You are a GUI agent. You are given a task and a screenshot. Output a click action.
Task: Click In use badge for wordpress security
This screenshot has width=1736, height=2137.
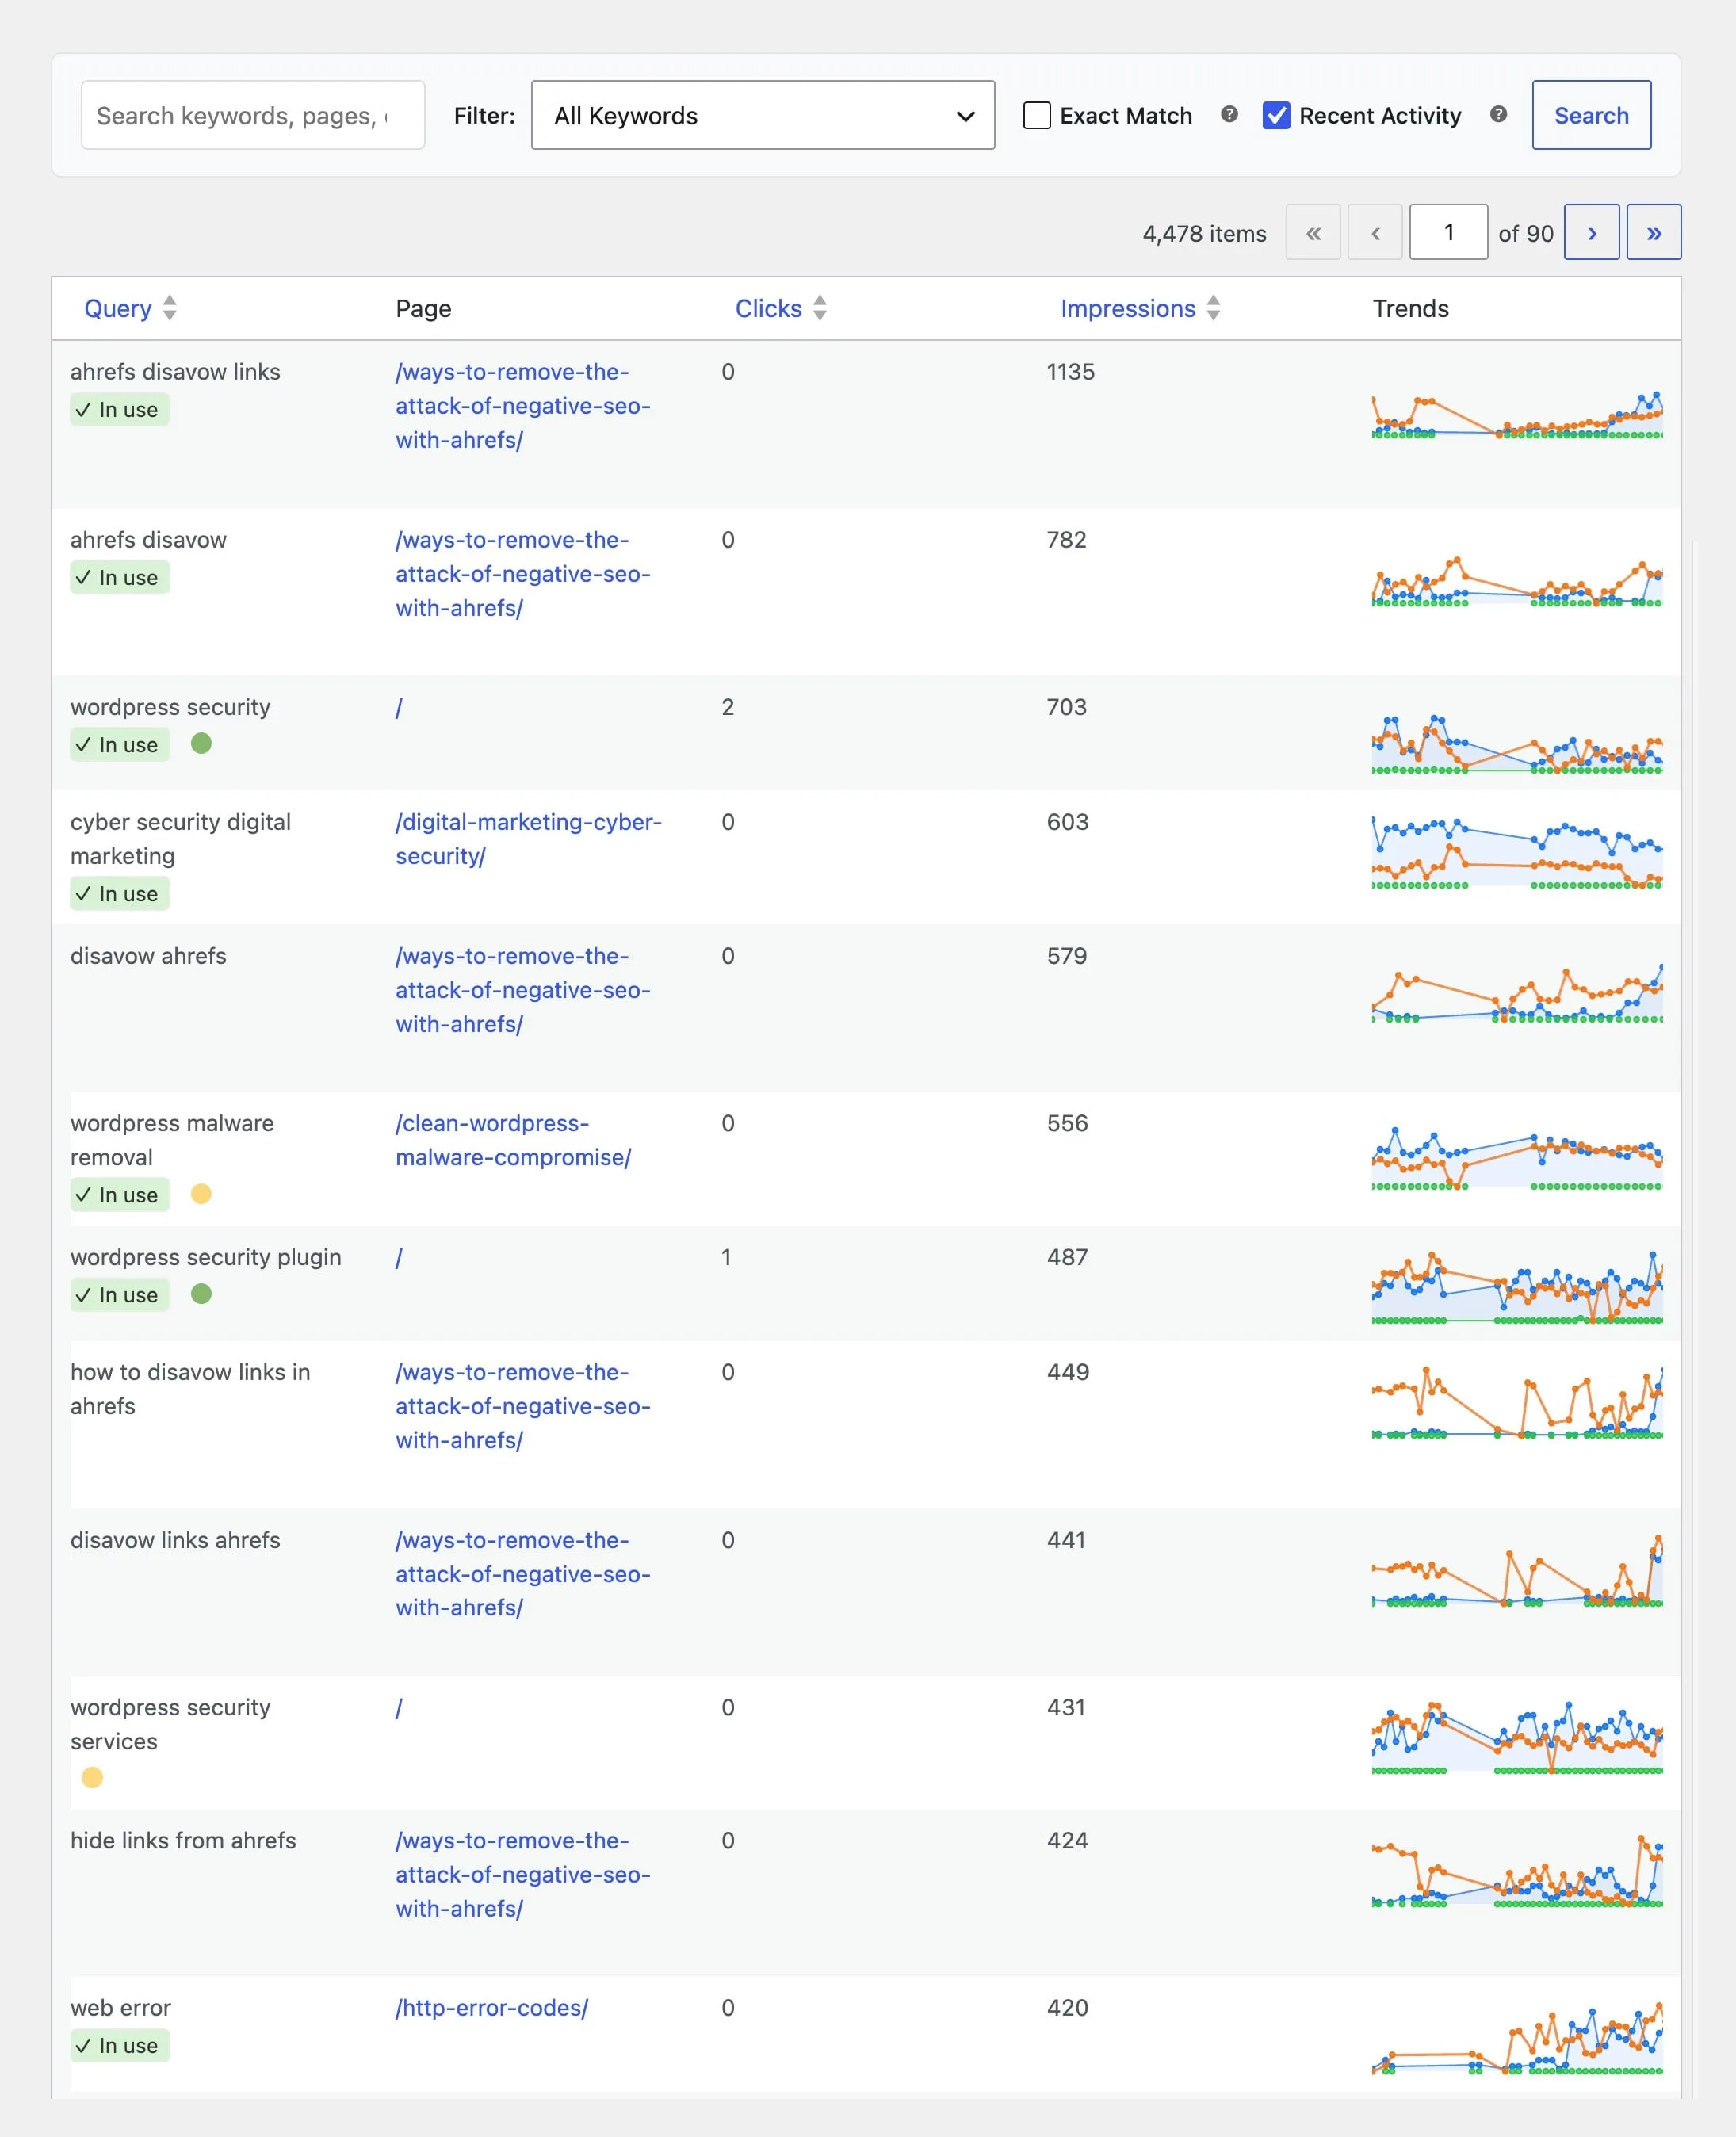pos(120,744)
